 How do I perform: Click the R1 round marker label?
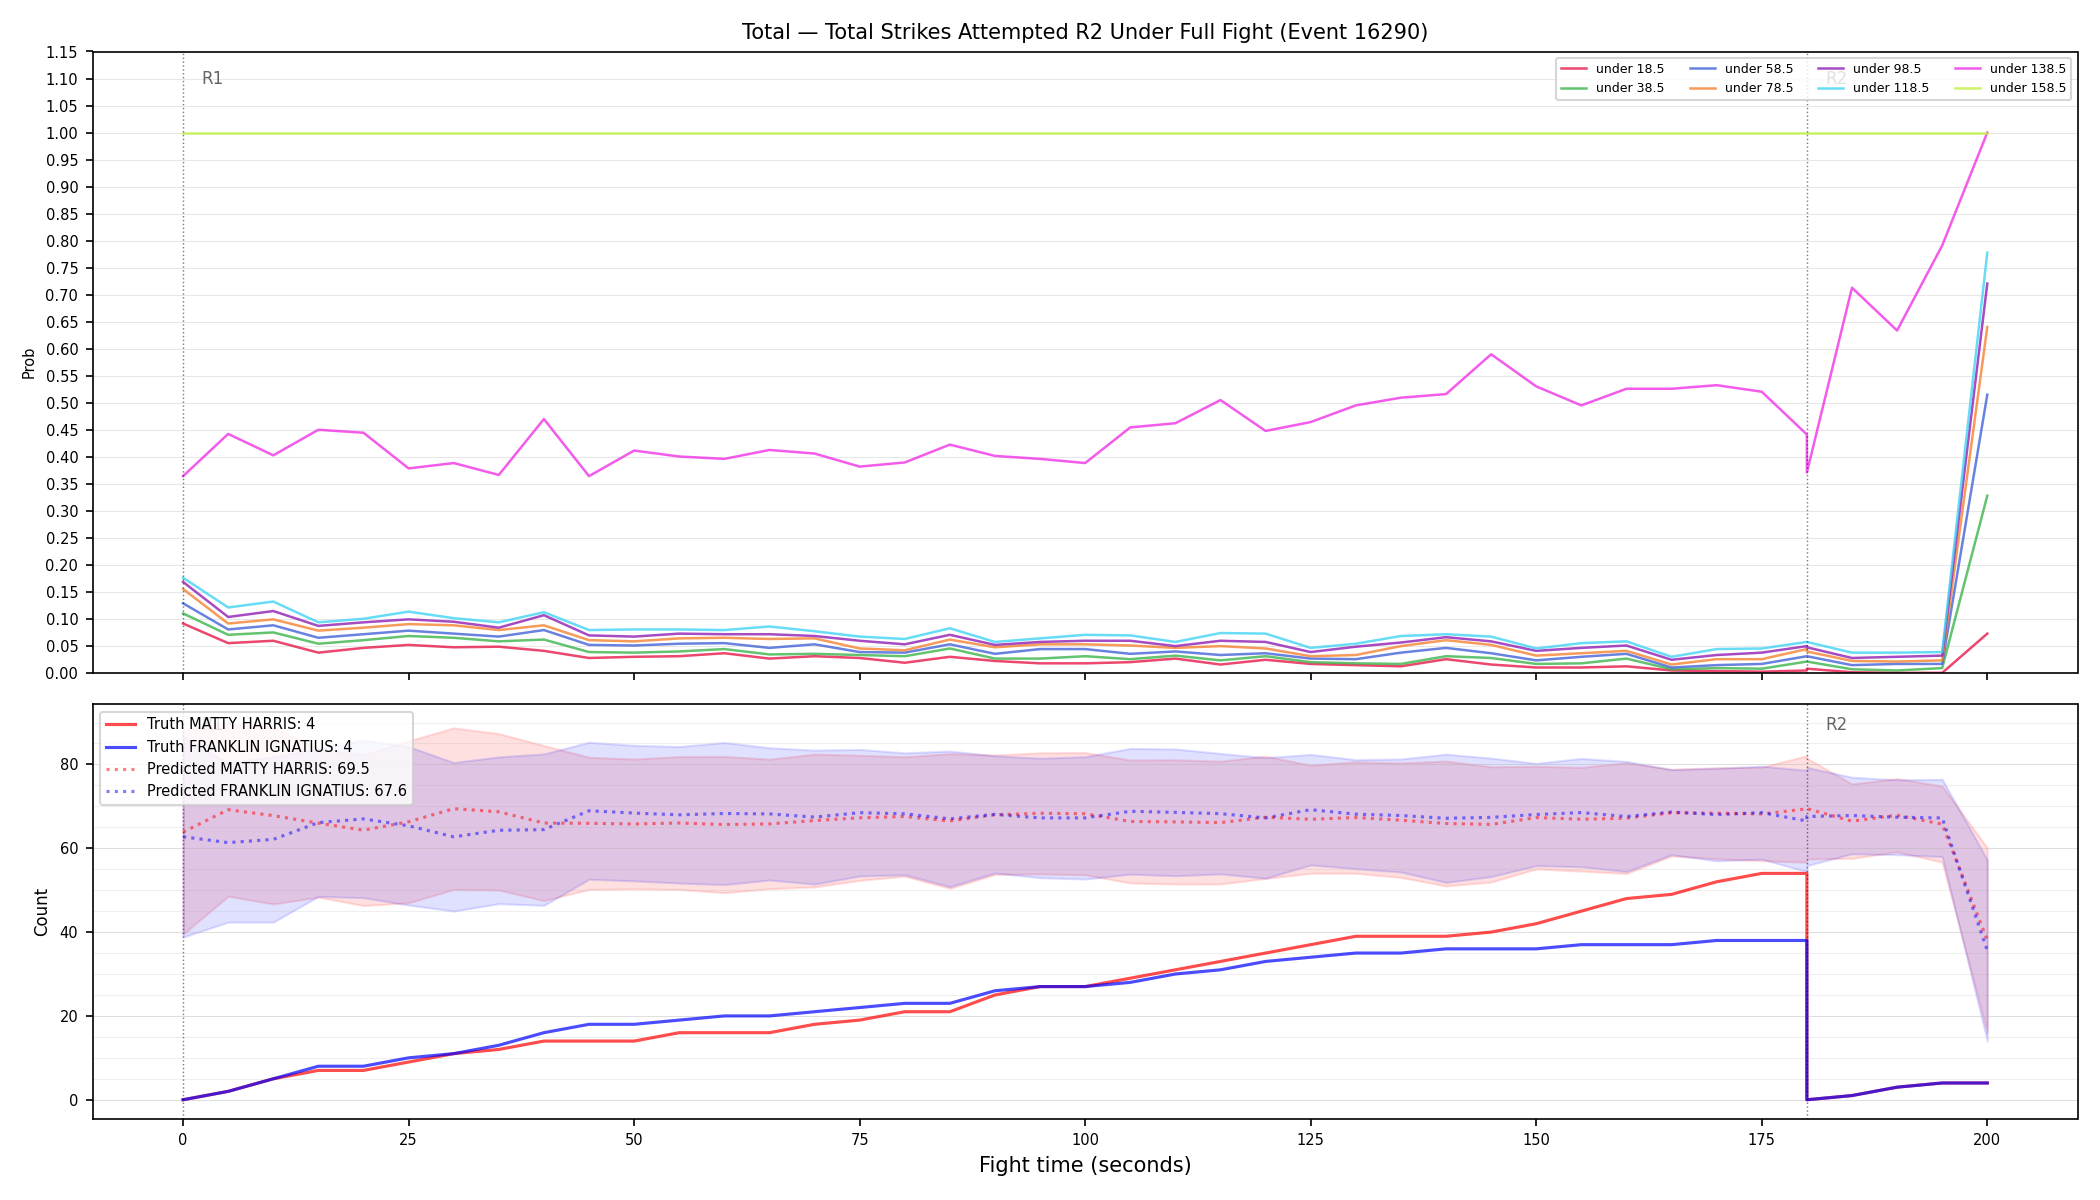(x=212, y=78)
